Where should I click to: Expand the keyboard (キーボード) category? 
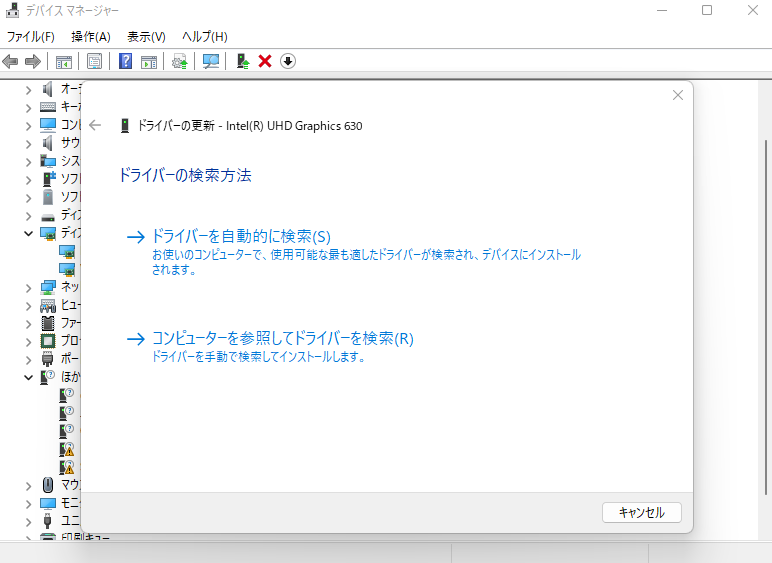pyautogui.click(x=28, y=107)
